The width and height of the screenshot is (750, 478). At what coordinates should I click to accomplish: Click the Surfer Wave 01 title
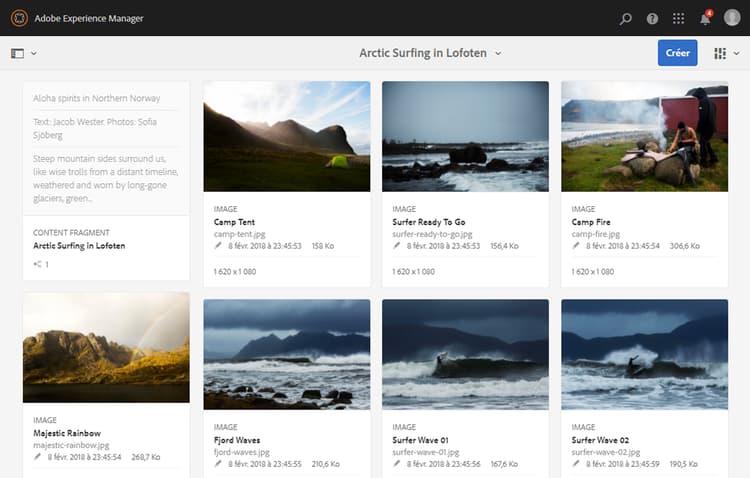pos(420,440)
